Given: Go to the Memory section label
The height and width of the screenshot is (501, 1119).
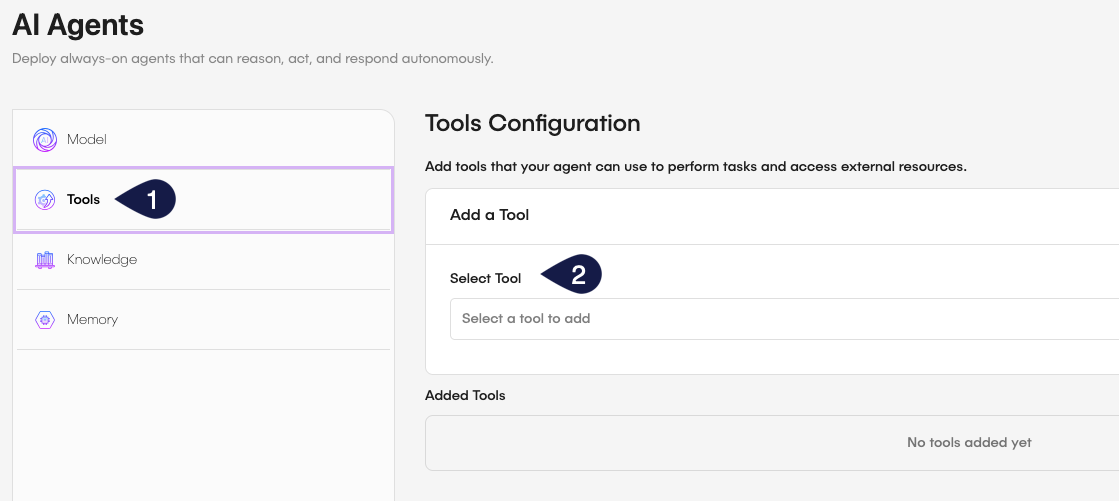Looking at the screenshot, I should tap(92, 320).
